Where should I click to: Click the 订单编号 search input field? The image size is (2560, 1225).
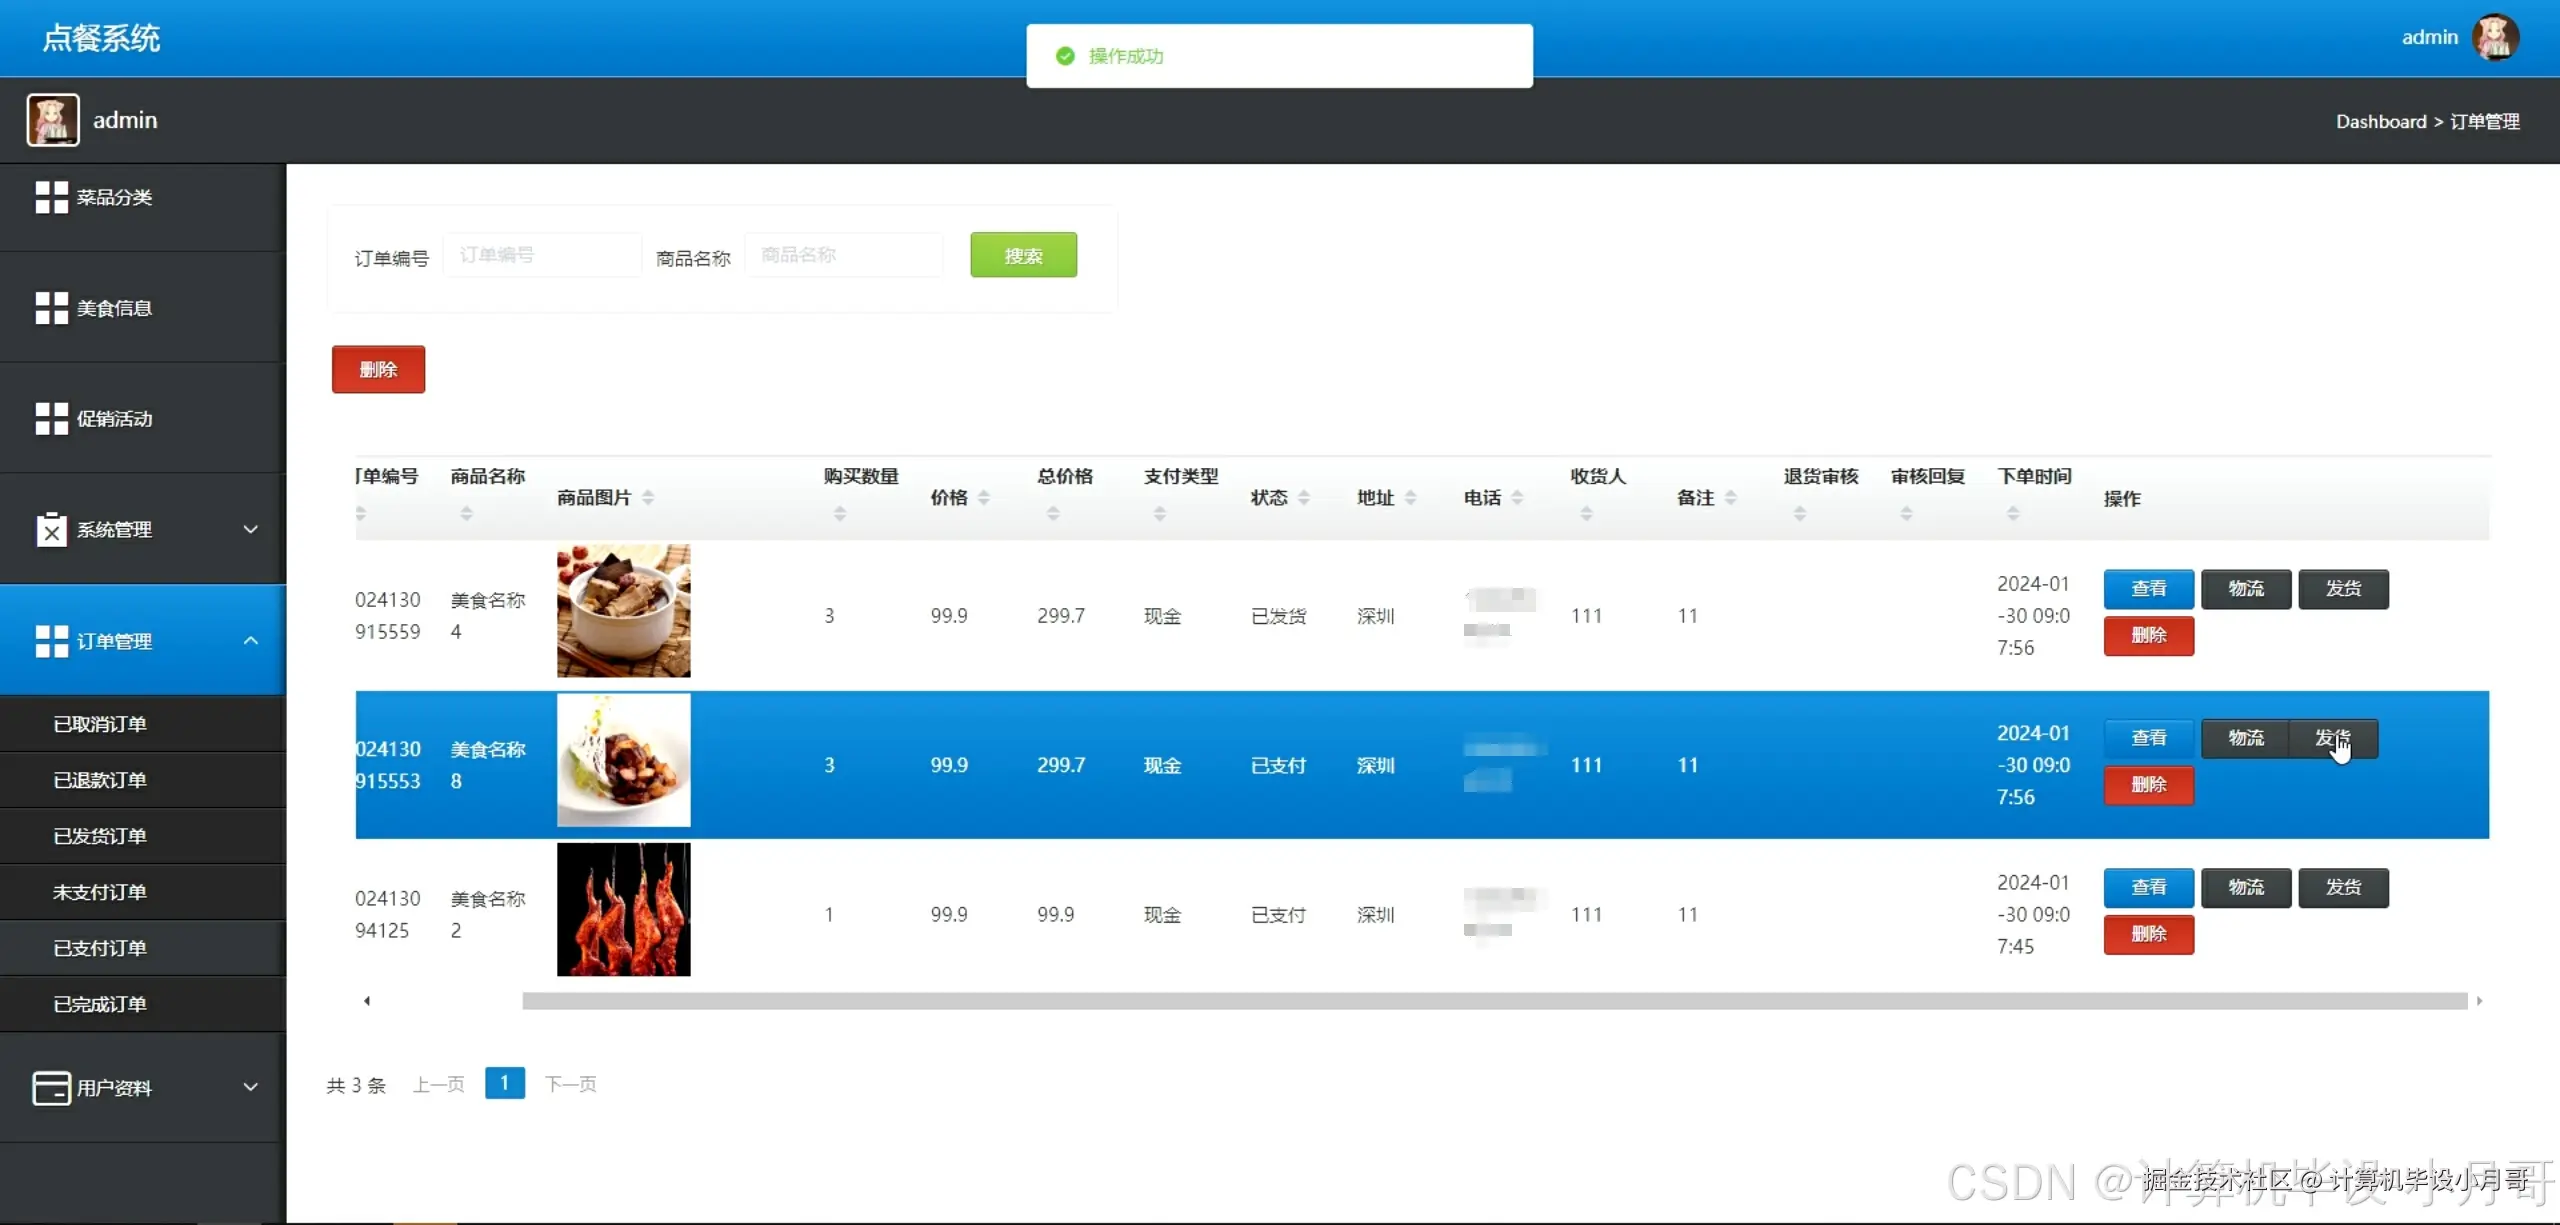click(542, 255)
